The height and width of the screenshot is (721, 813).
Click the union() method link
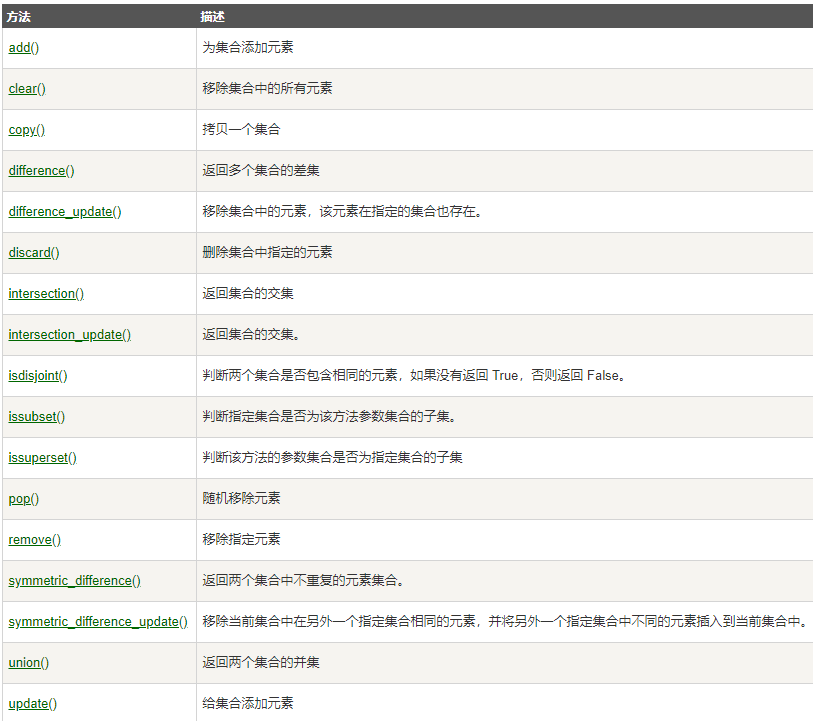click(29, 663)
